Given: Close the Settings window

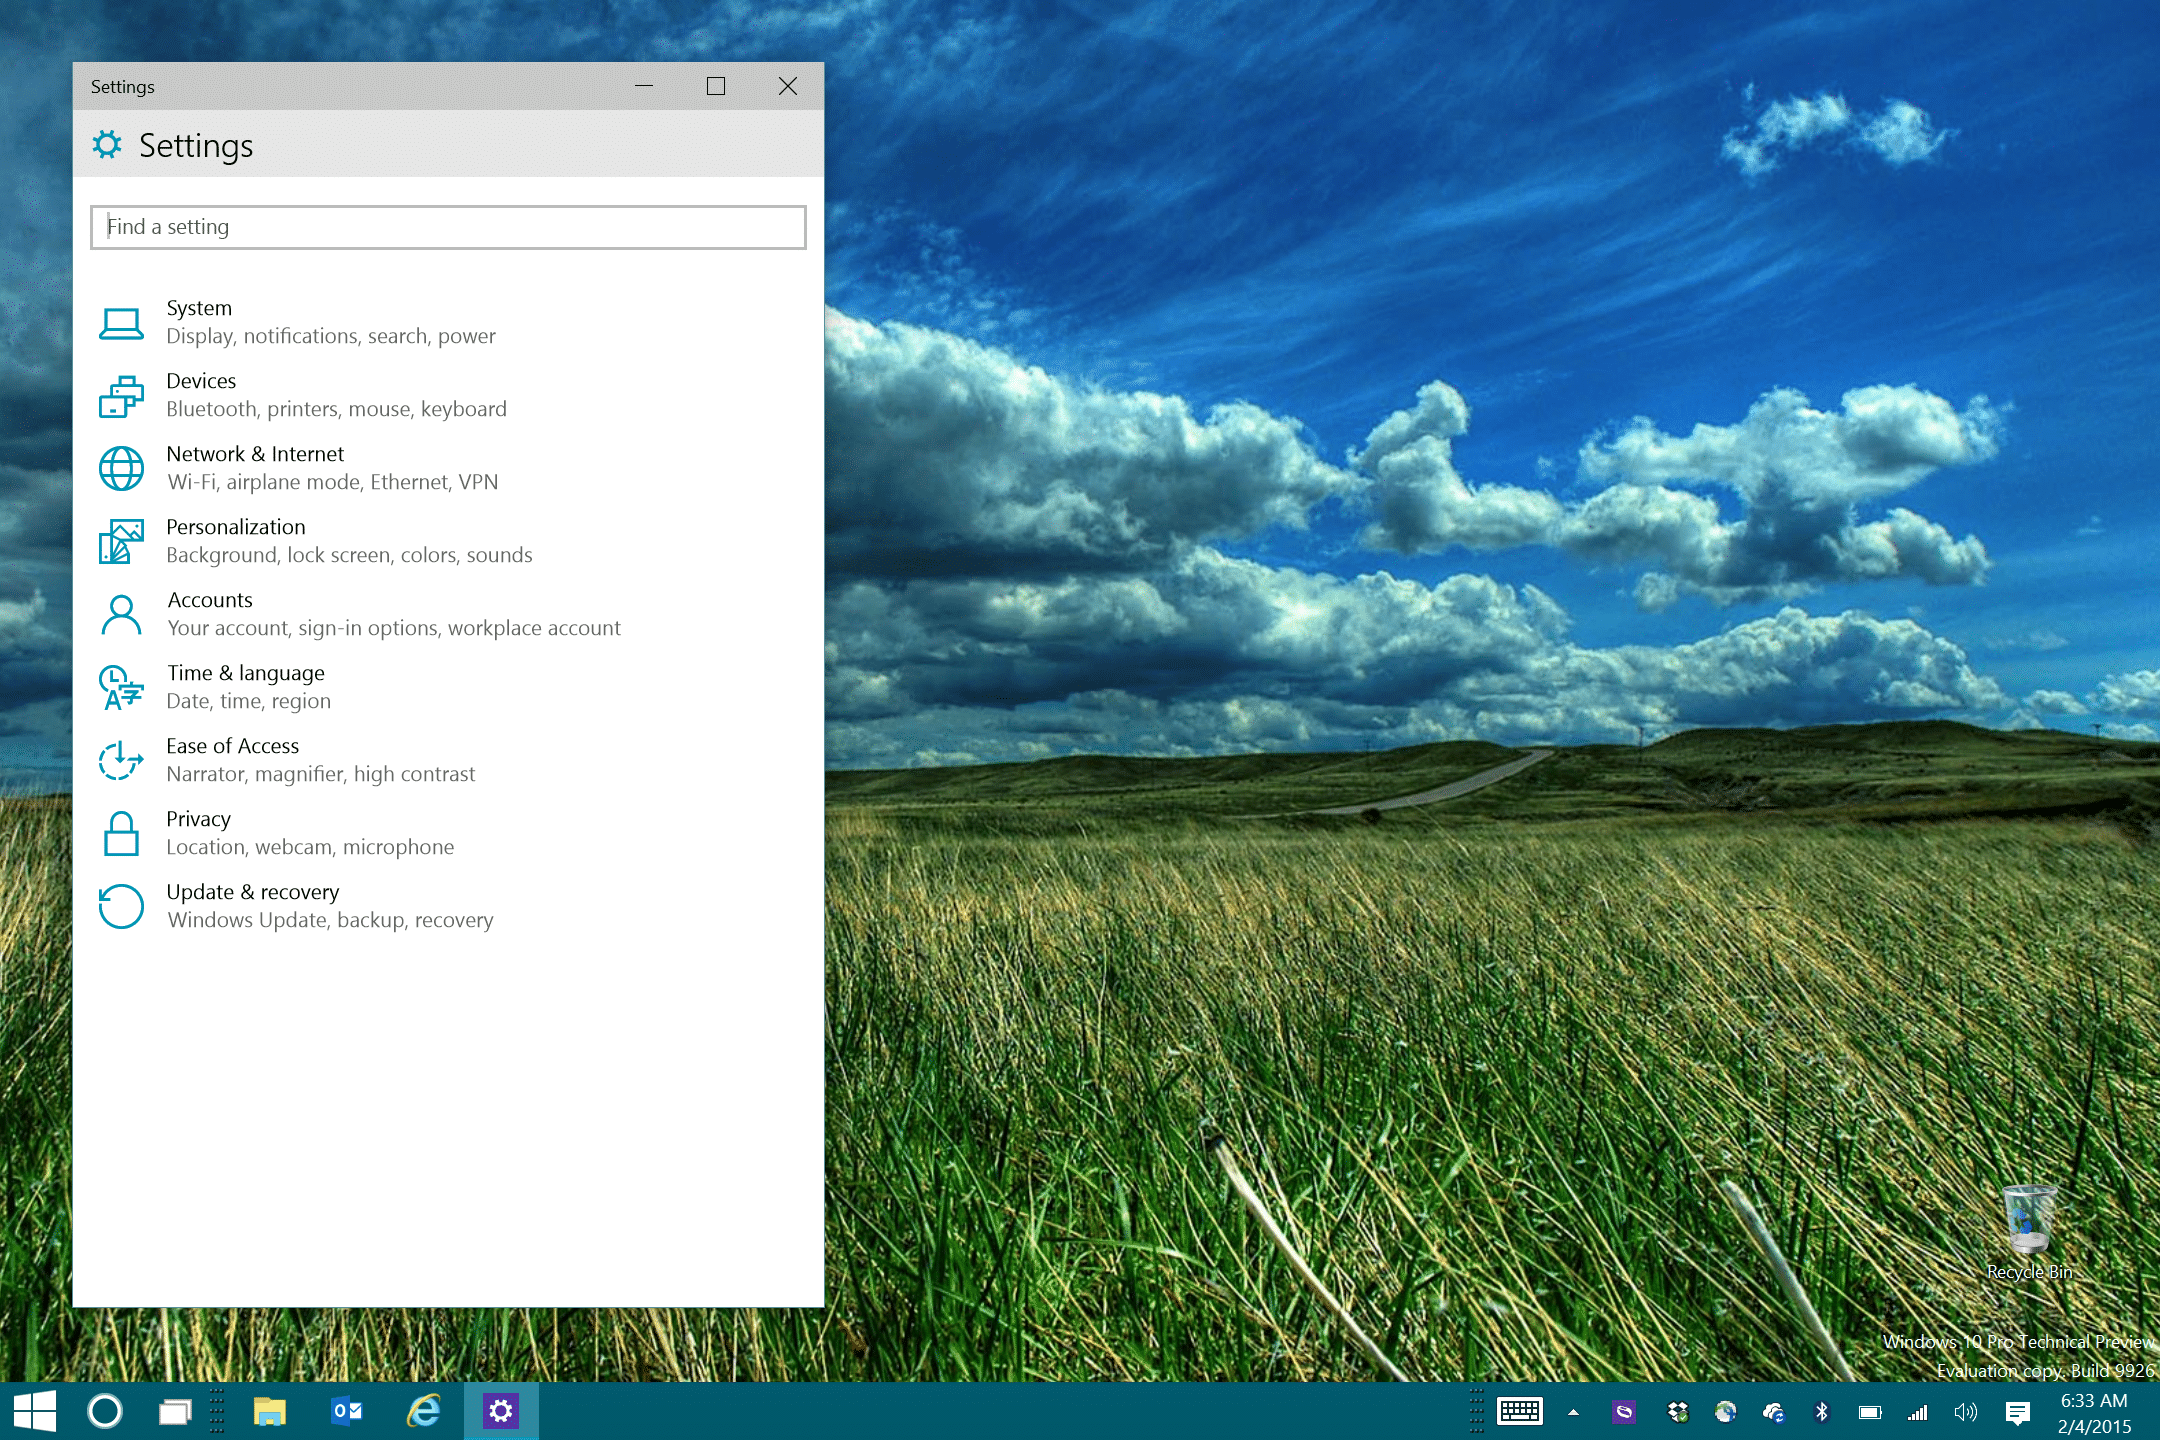Looking at the screenshot, I should click(788, 86).
